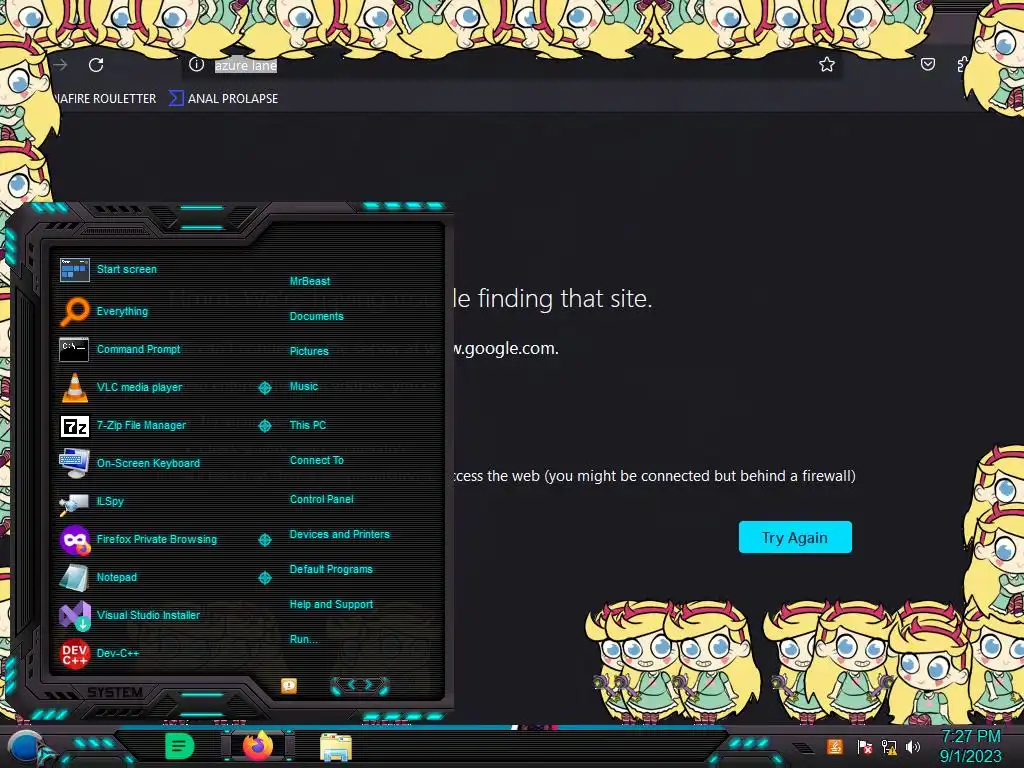The width and height of the screenshot is (1024, 768).
Task: Open MrBeast user folder
Action: click(310, 281)
